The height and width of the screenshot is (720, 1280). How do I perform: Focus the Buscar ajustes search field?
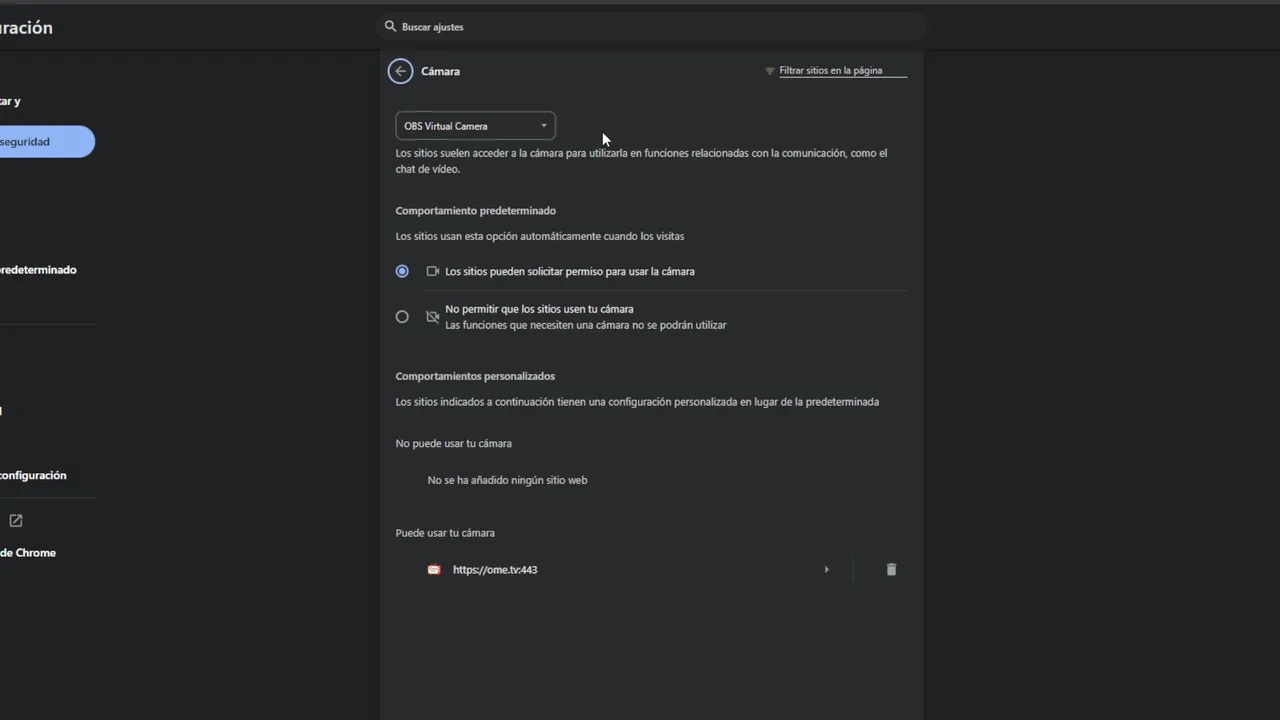(x=651, y=27)
